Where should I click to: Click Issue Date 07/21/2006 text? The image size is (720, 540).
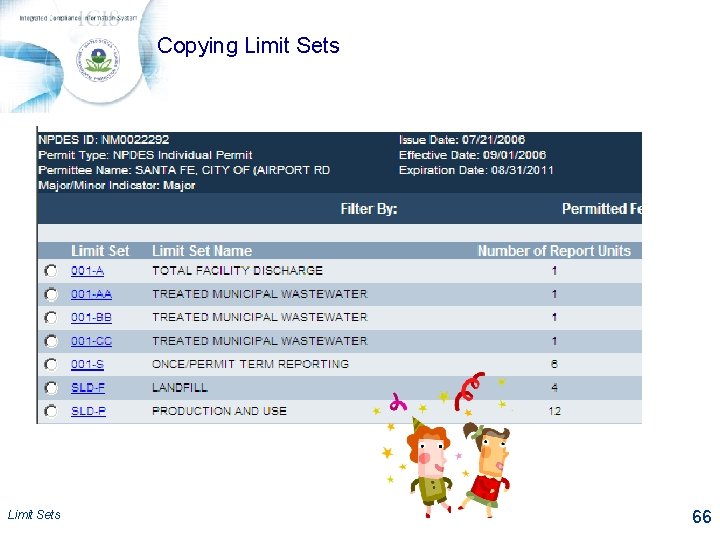[462, 140]
